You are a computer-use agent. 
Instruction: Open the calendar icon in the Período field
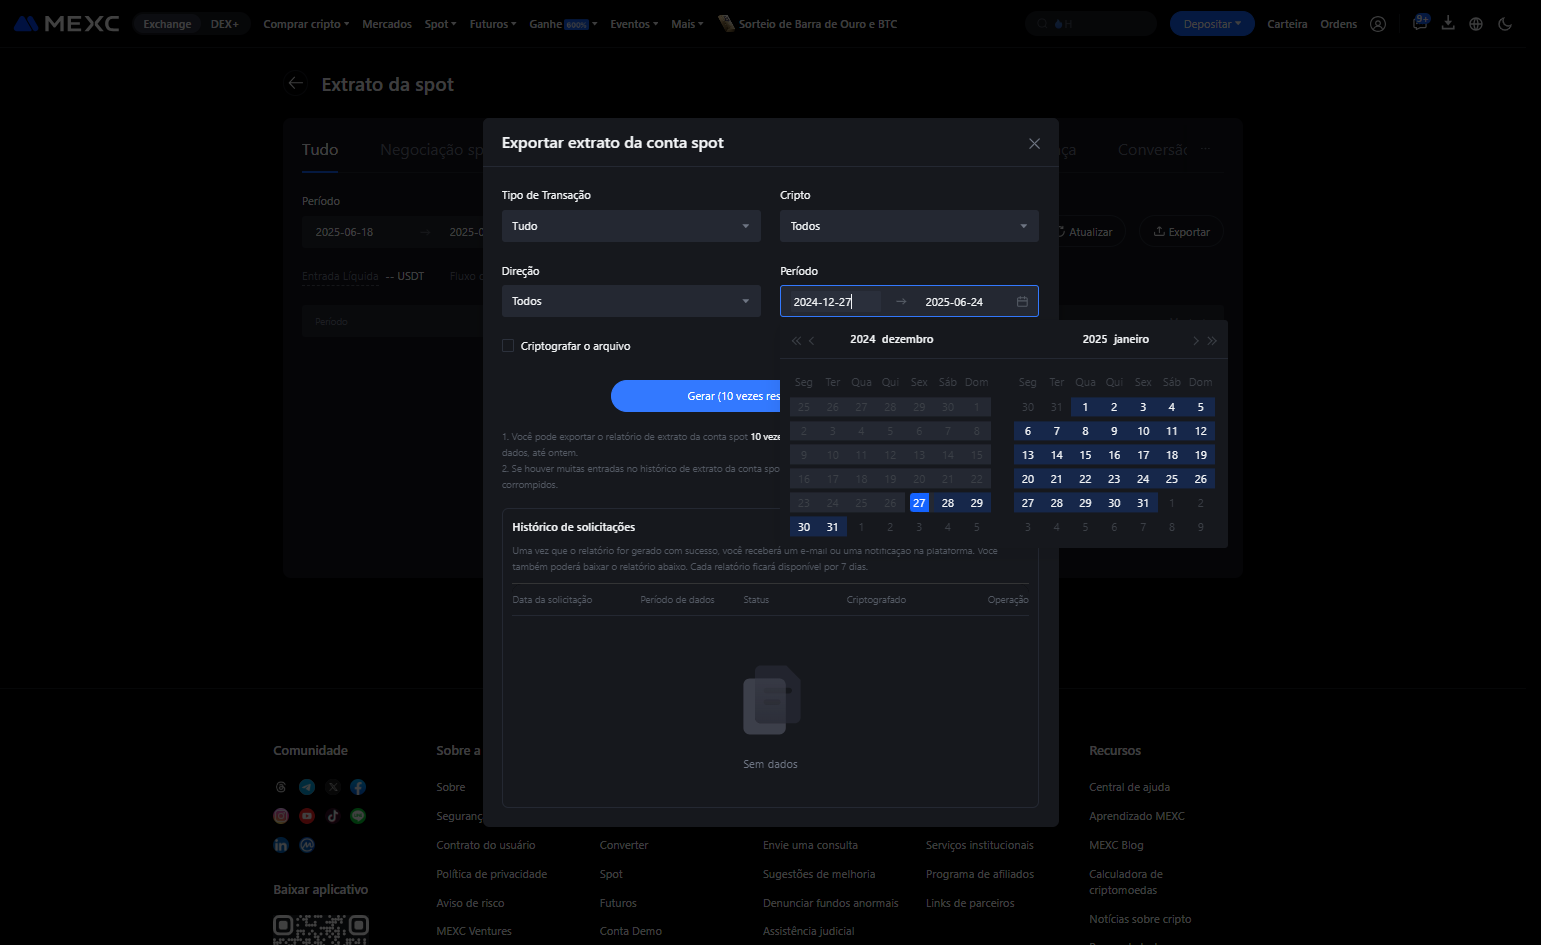tap(1022, 302)
